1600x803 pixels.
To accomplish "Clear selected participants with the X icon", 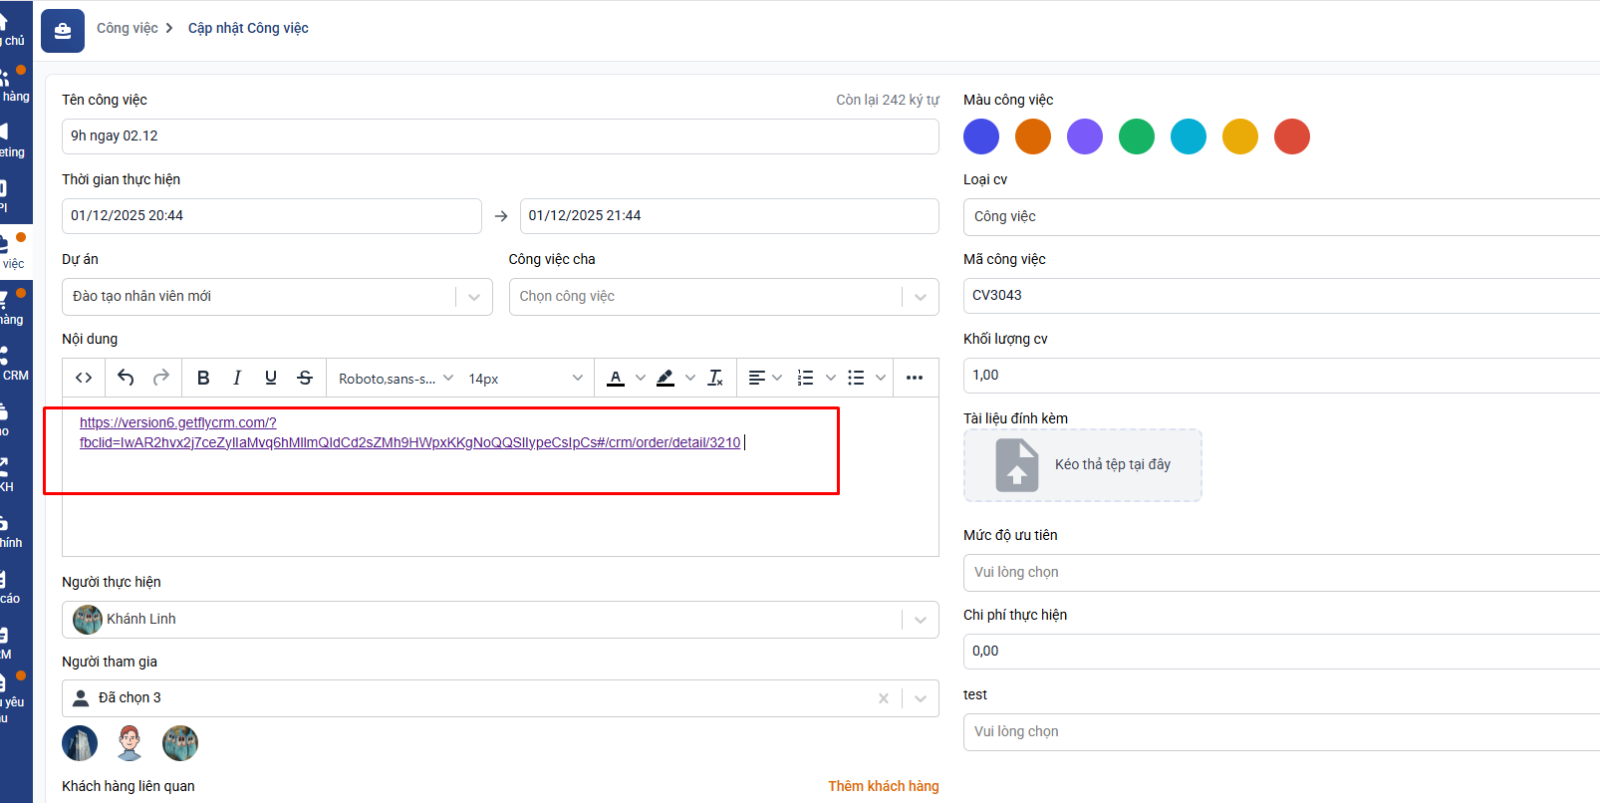I will click(883, 699).
